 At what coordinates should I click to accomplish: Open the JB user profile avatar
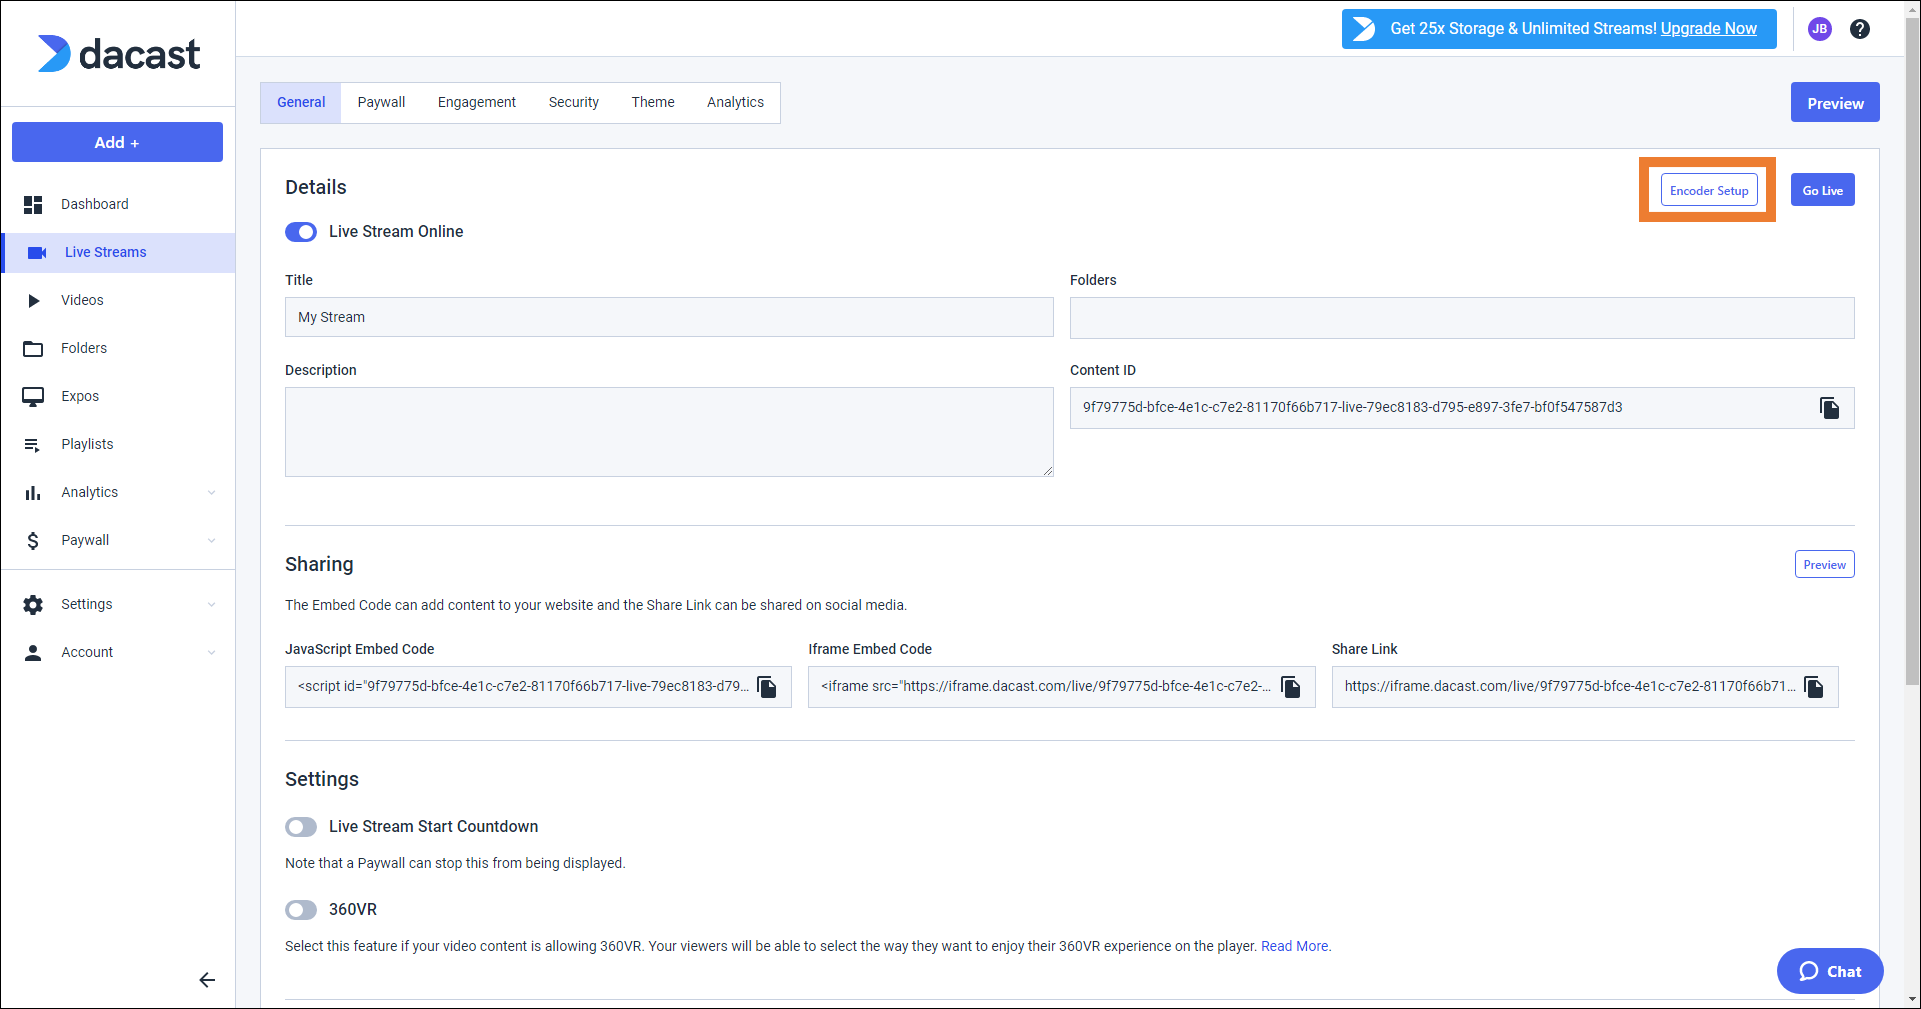[1820, 29]
